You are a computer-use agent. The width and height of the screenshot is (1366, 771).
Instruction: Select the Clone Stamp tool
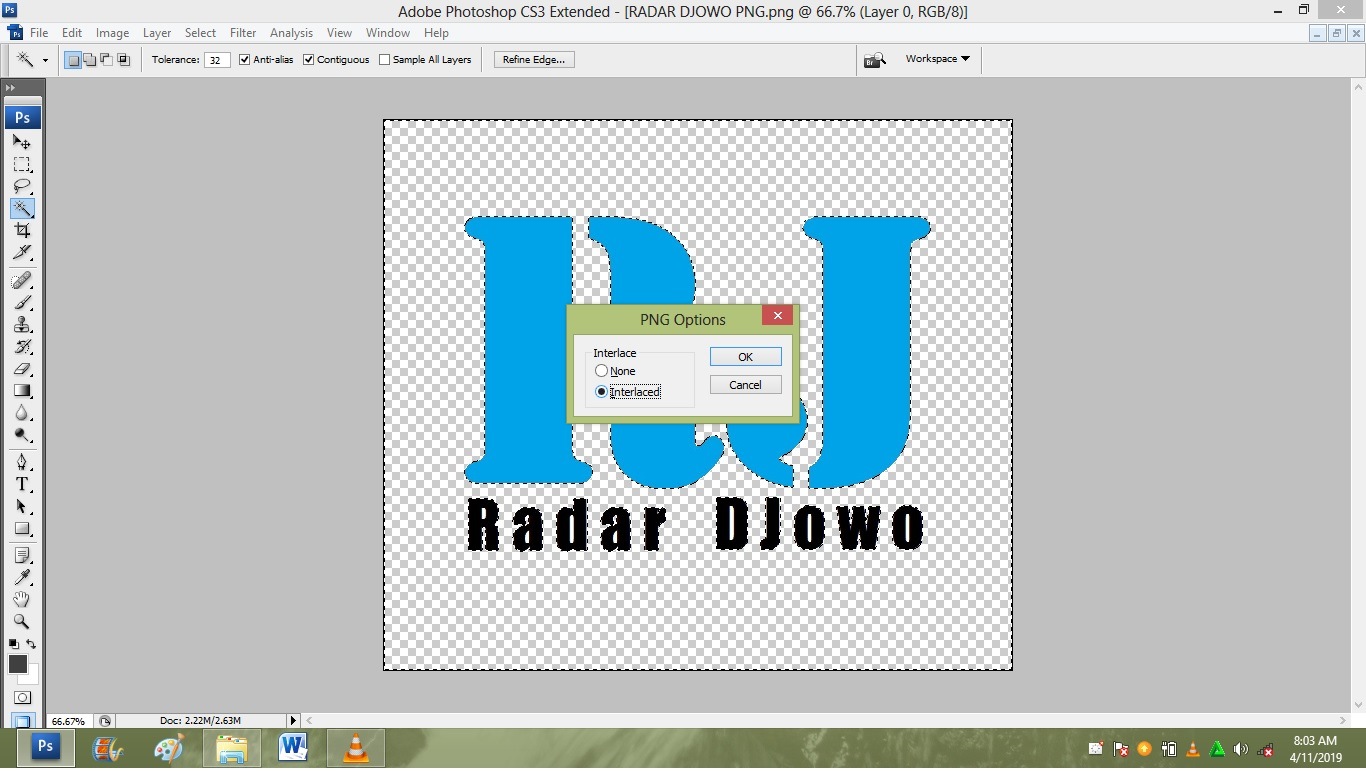(22, 324)
